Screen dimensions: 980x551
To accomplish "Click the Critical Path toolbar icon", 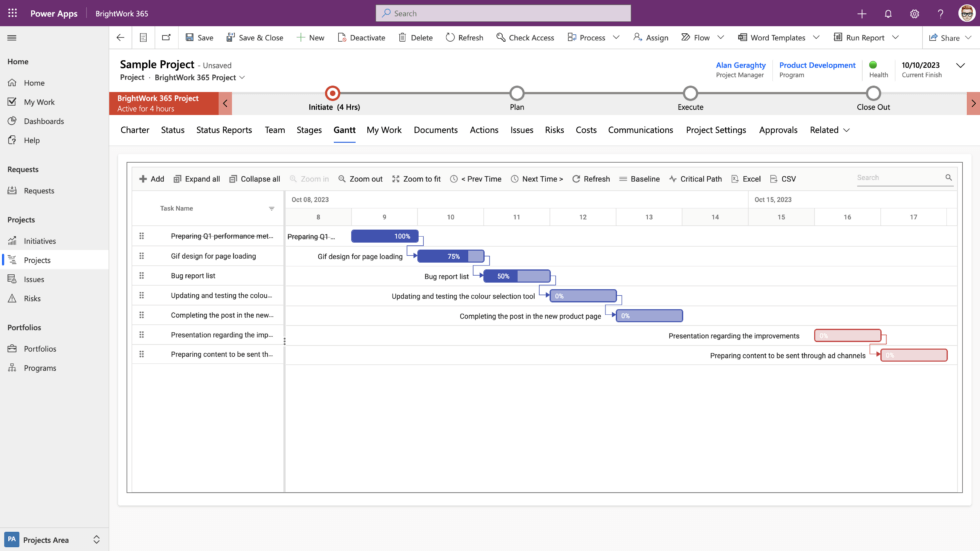I will [x=673, y=179].
